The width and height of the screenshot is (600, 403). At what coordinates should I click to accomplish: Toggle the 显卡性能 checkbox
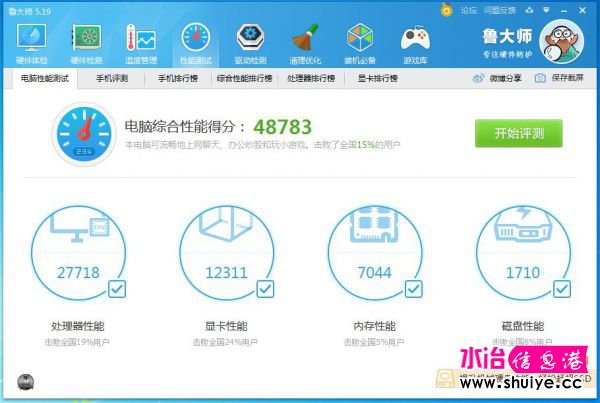265,289
